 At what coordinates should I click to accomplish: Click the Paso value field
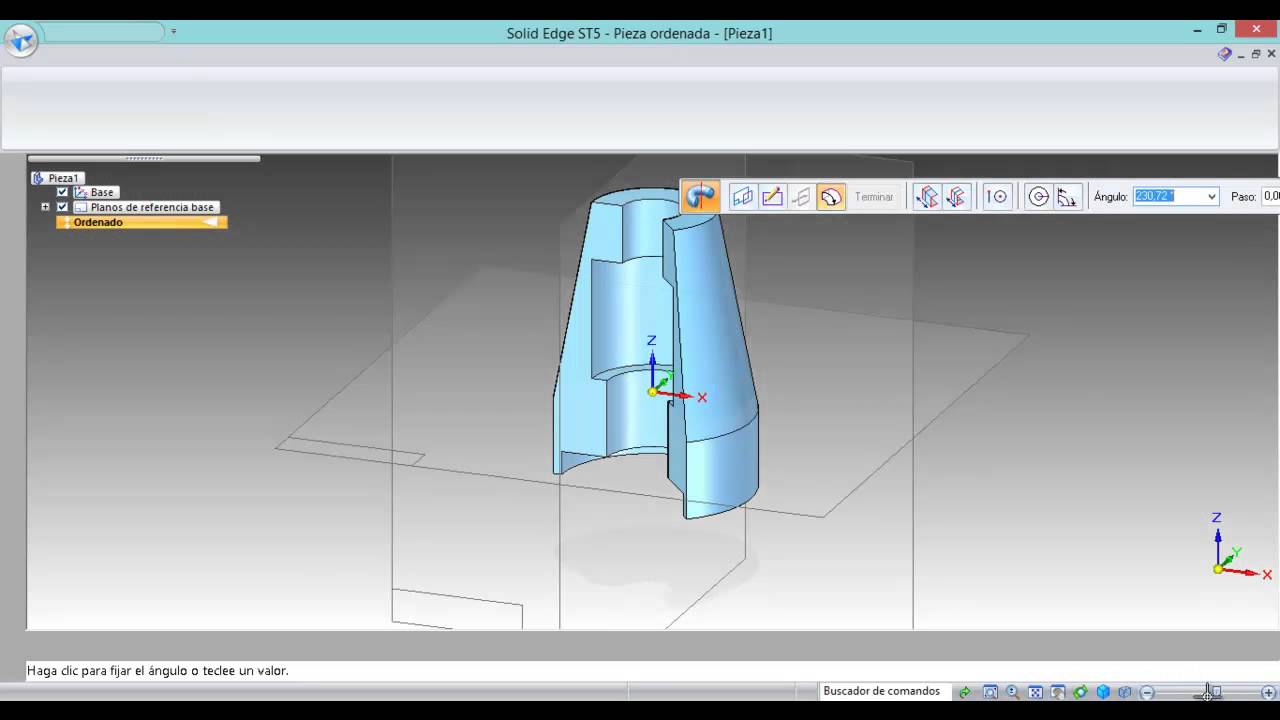coord(1271,197)
